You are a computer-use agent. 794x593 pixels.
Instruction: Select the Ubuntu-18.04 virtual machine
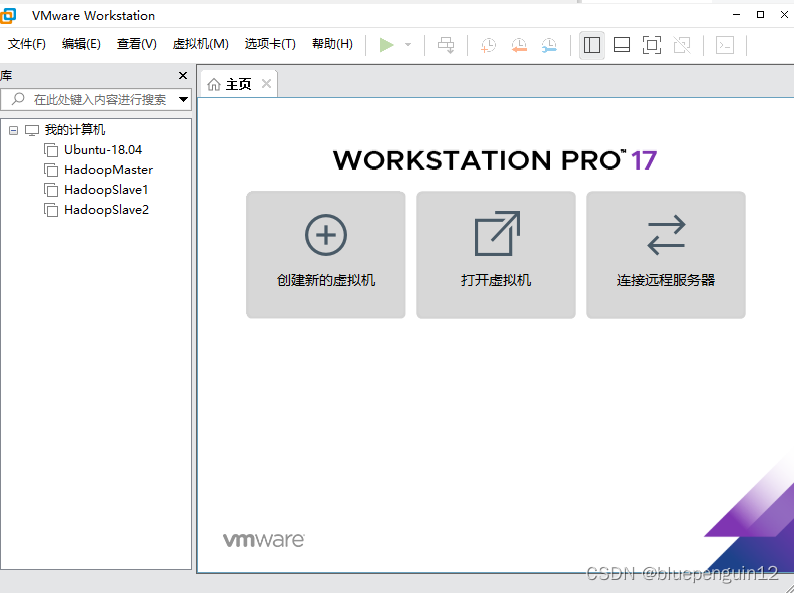[x=103, y=150]
